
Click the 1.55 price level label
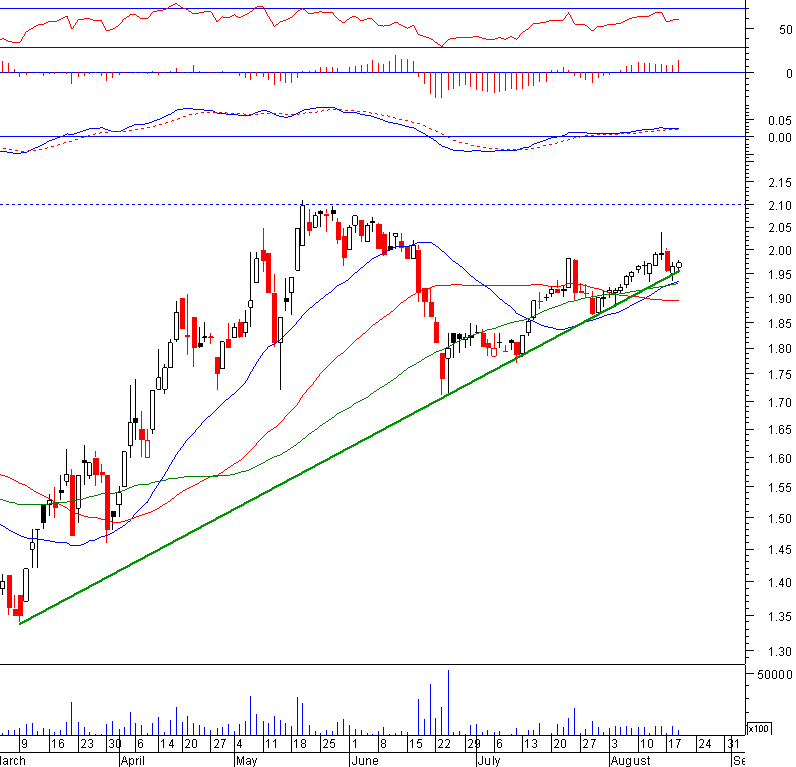point(780,488)
